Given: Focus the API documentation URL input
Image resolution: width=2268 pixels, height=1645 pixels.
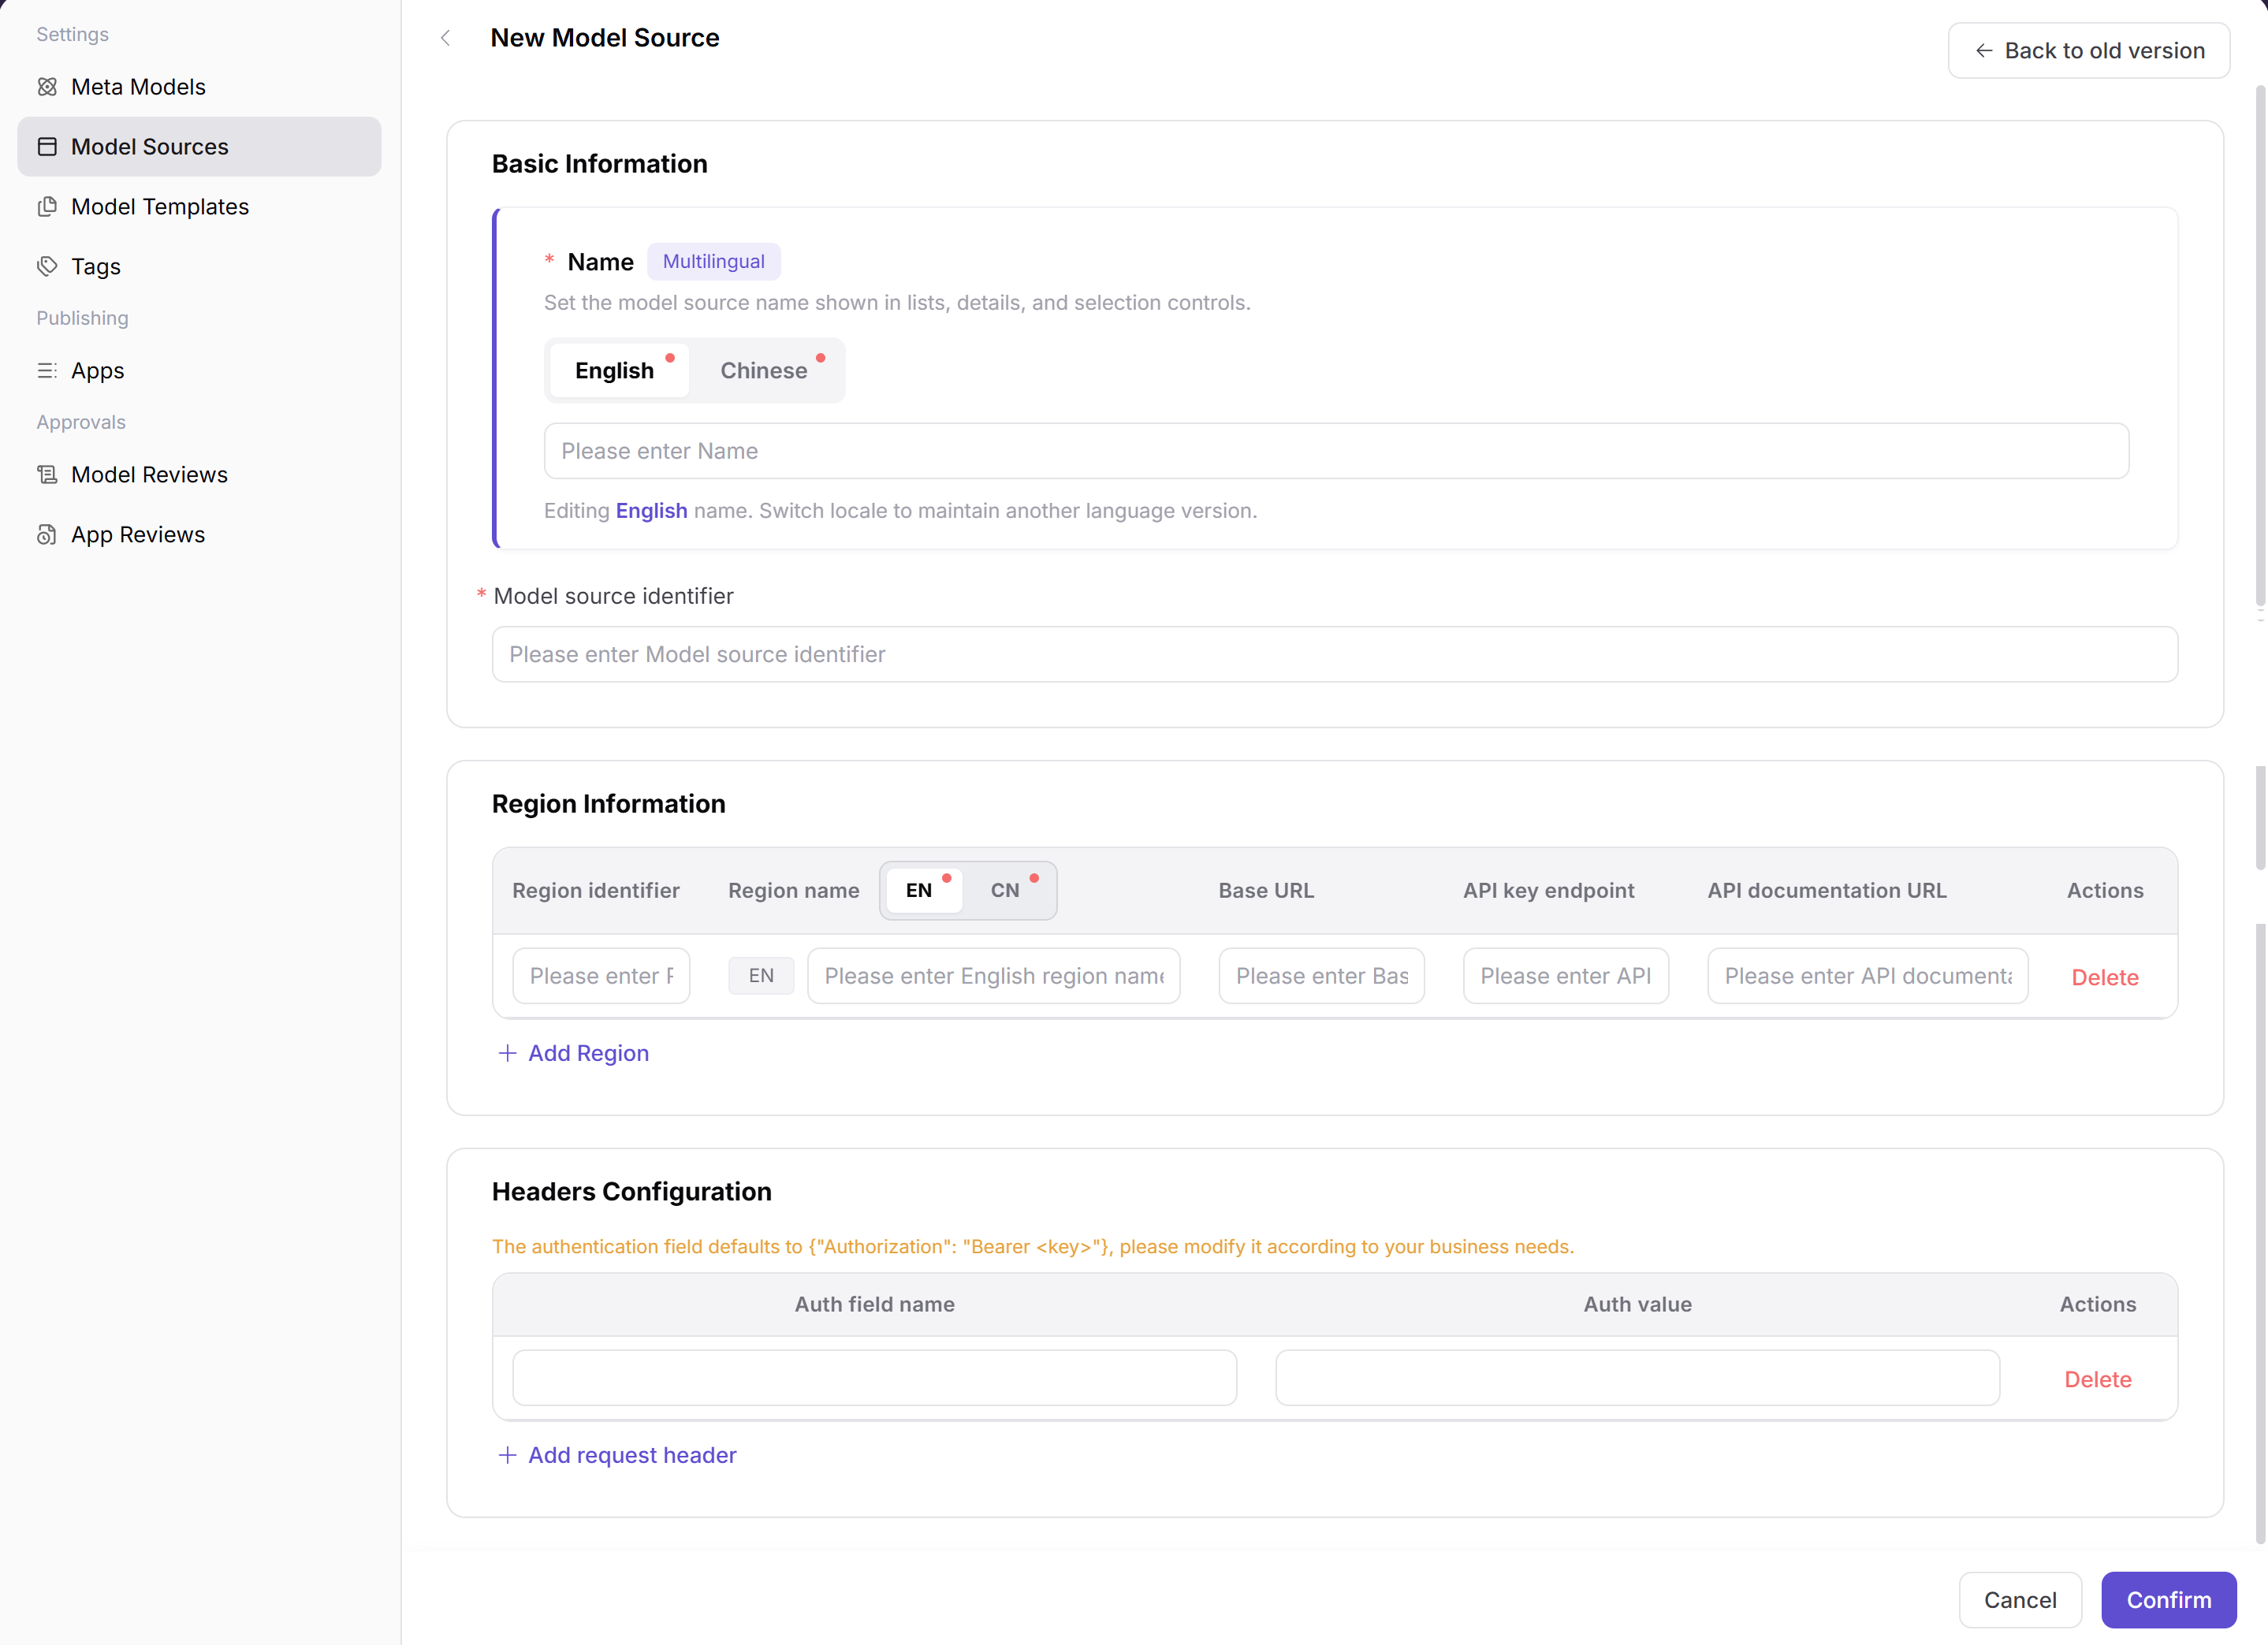Looking at the screenshot, I should tap(1868, 976).
